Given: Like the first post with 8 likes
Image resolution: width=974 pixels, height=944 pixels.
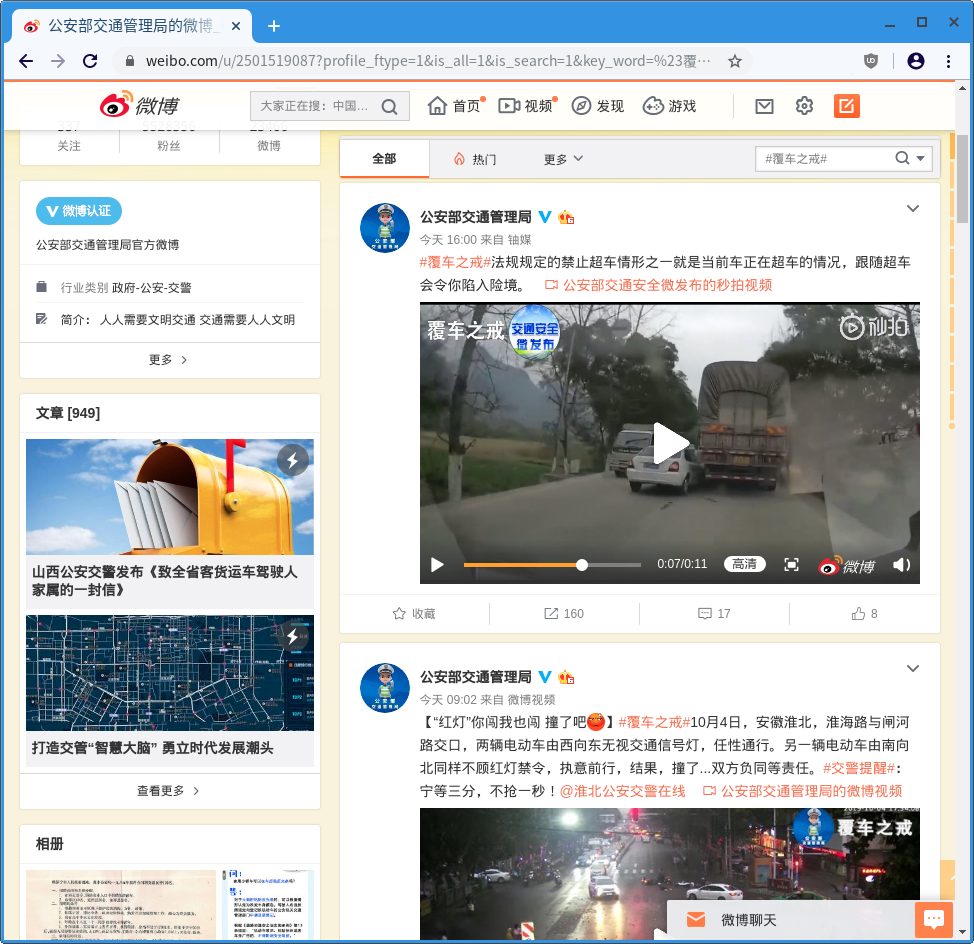Looking at the screenshot, I should click(x=864, y=614).
